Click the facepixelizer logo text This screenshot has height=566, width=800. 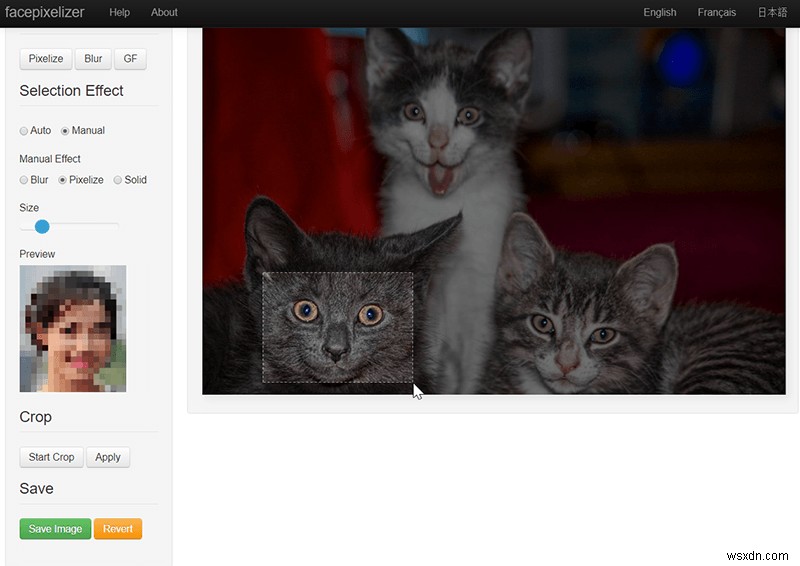tap(44, 12)
